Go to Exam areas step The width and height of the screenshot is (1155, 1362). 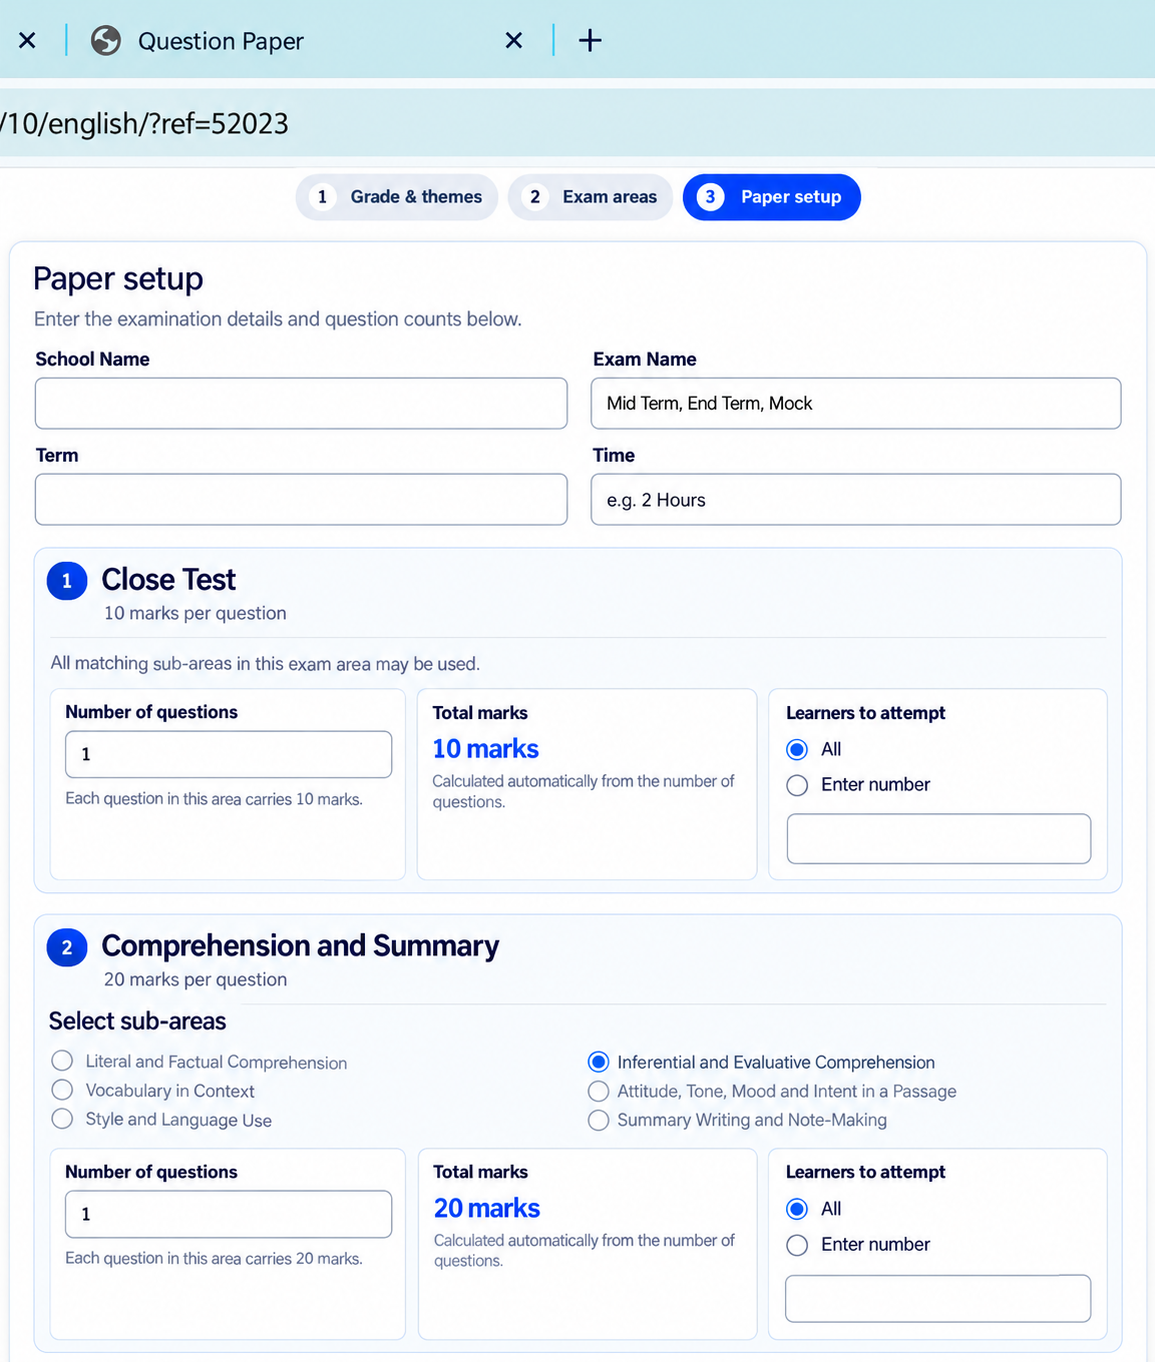[590, 197]
